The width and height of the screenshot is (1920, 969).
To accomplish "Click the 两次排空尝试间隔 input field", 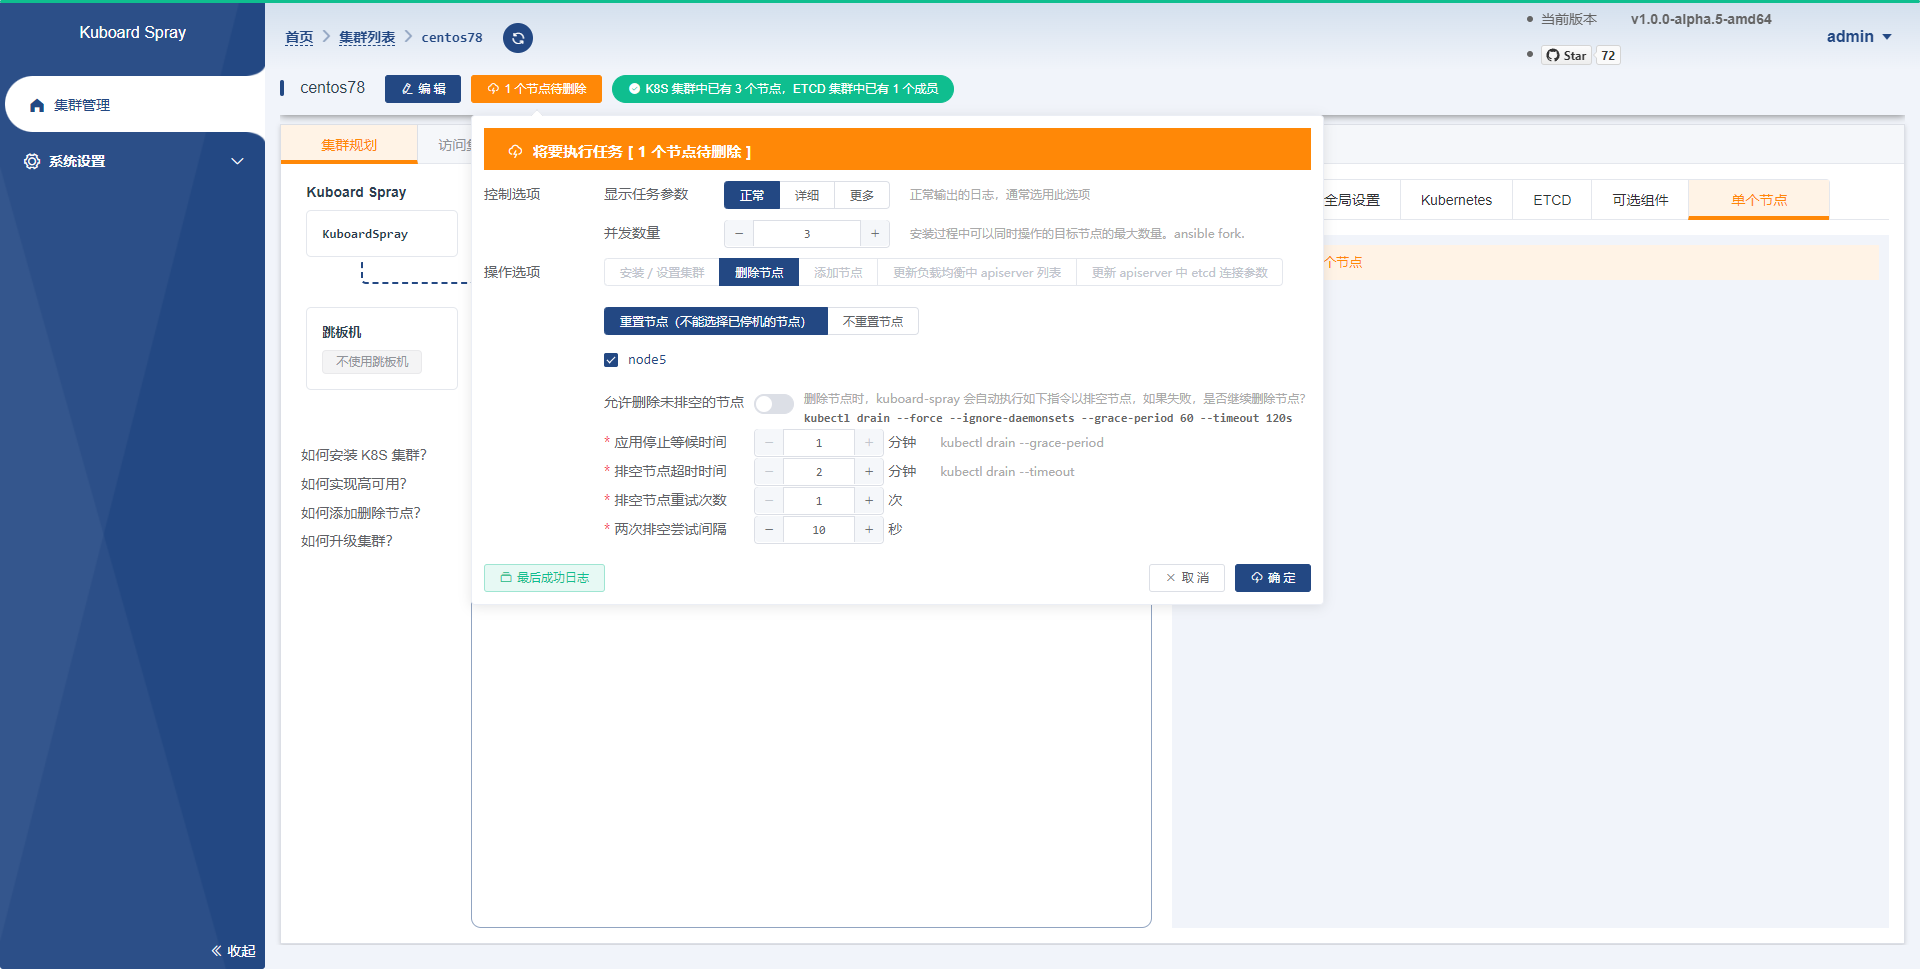I will (x=819, y=530).
